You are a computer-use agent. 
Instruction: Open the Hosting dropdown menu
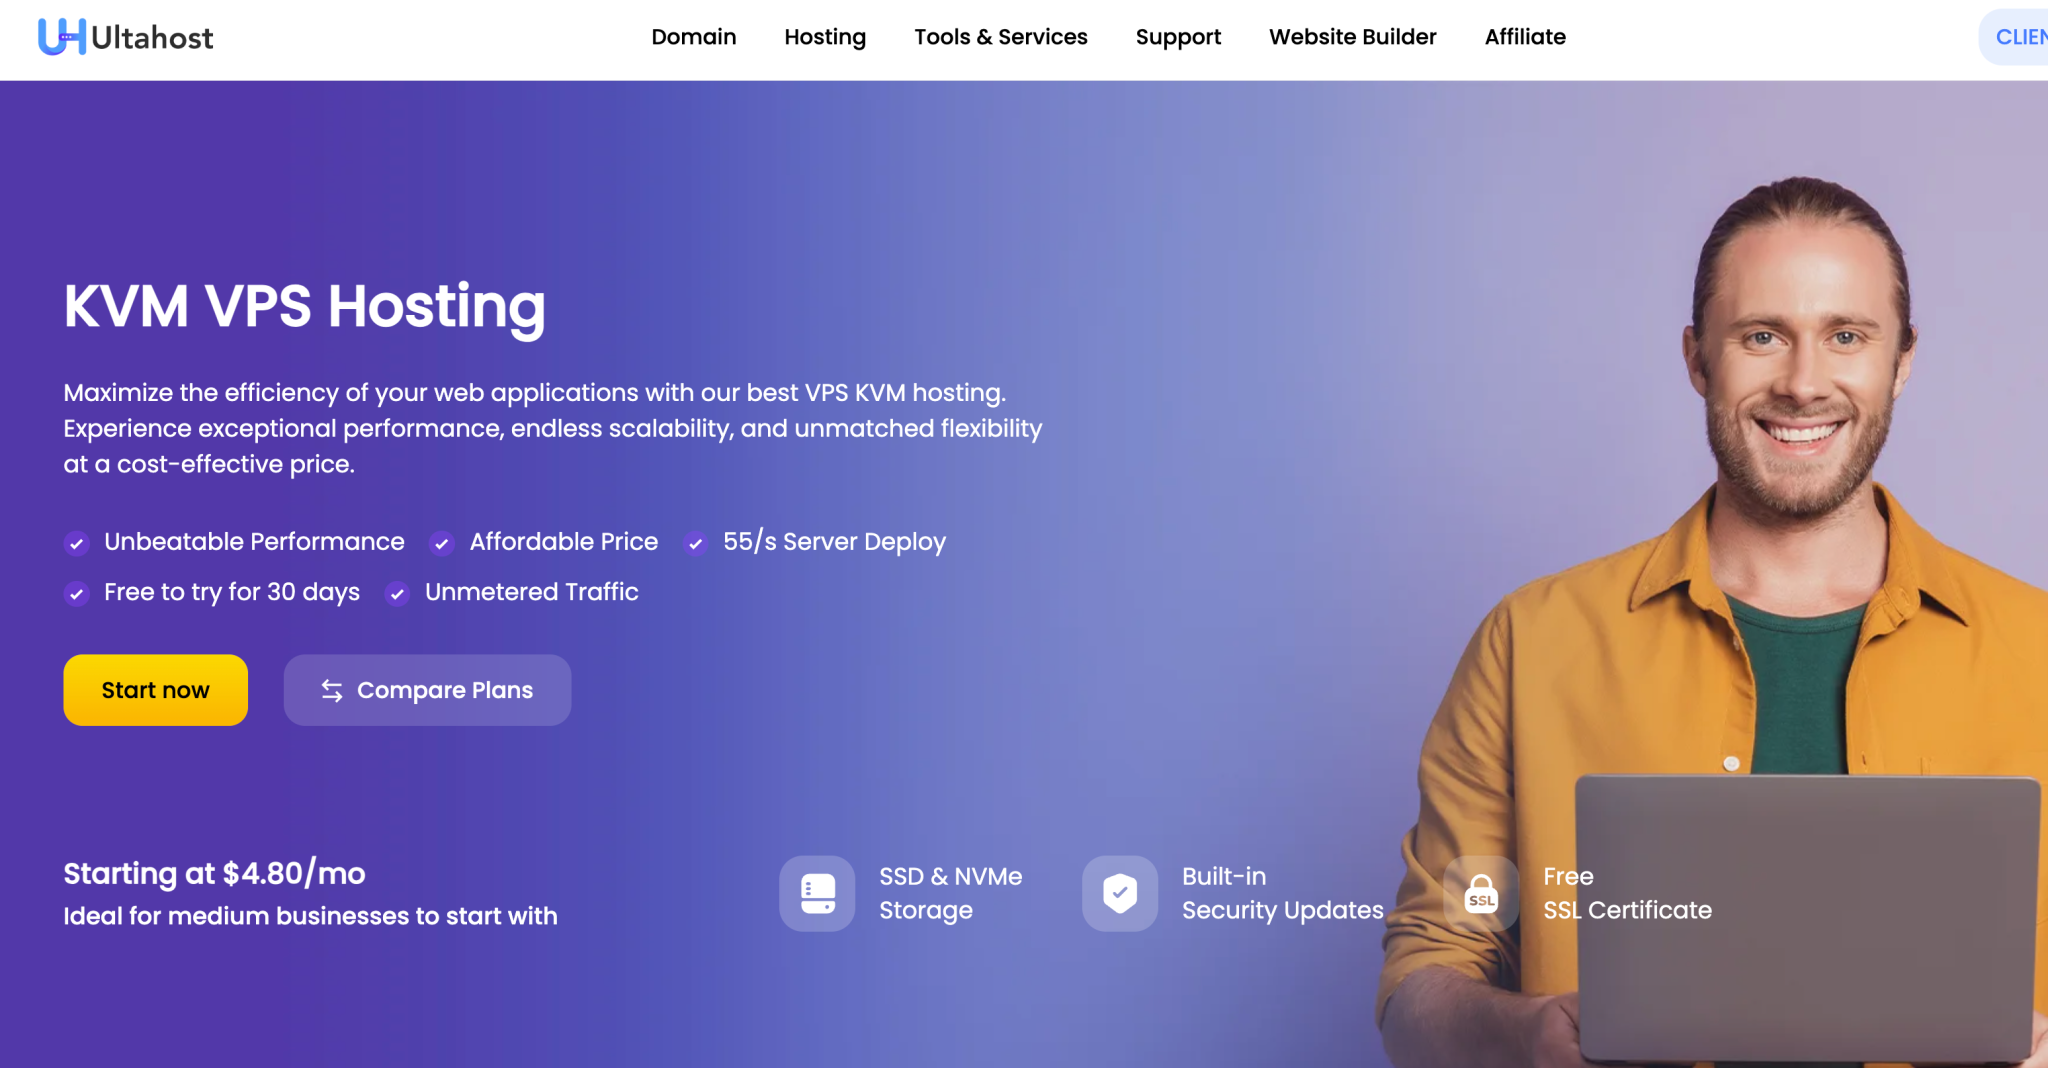[x=824, y=37]
